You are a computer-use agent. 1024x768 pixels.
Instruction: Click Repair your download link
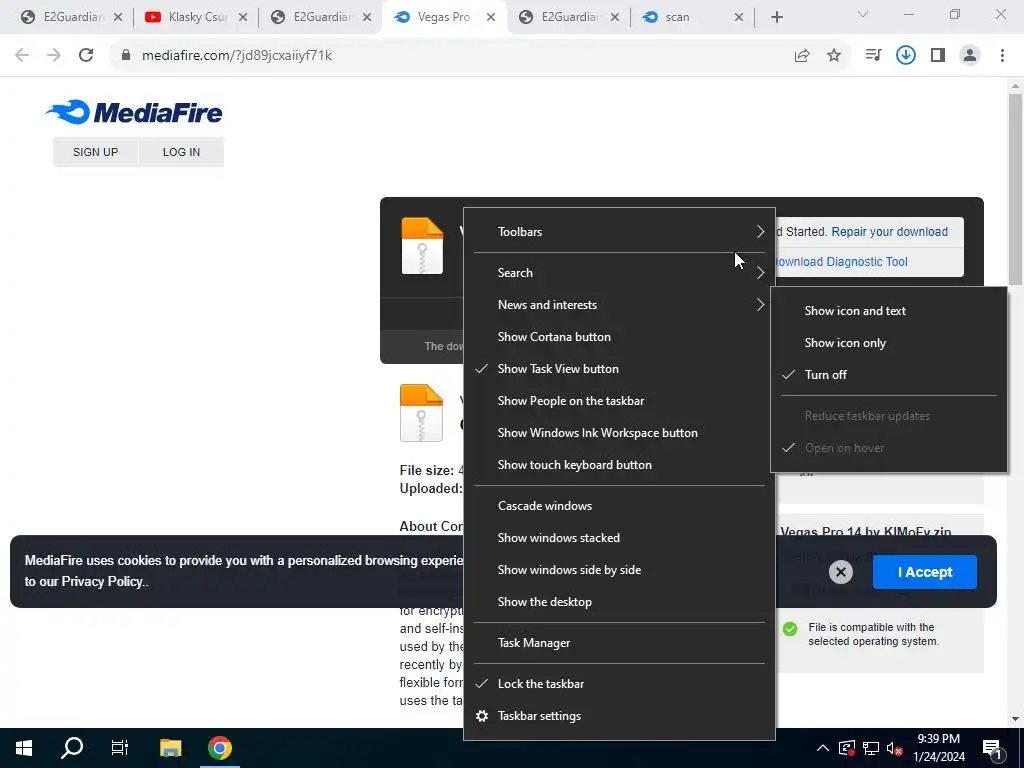tap(889, 232)
